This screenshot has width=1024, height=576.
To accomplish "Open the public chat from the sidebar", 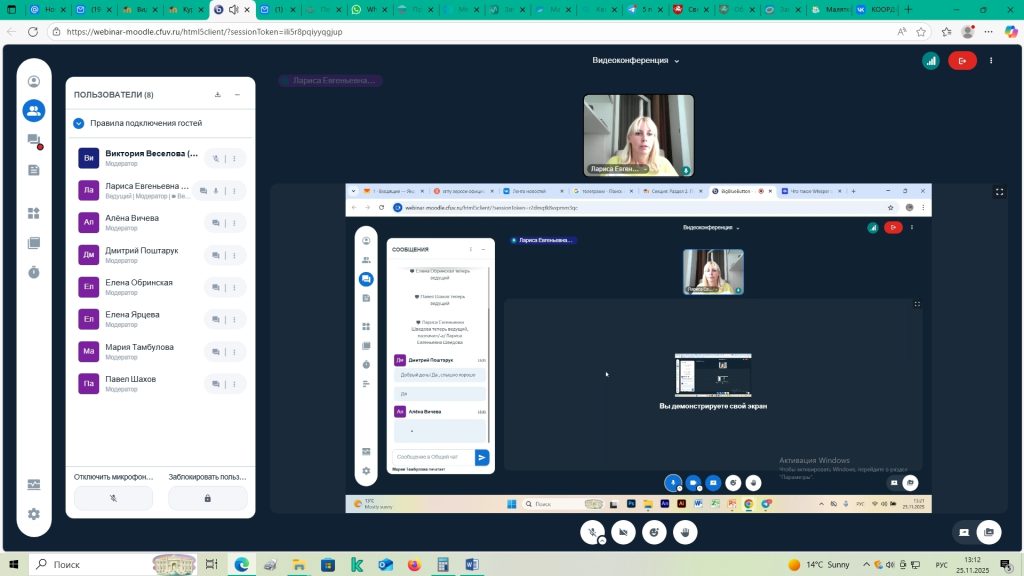I will [x=34, y=141].
